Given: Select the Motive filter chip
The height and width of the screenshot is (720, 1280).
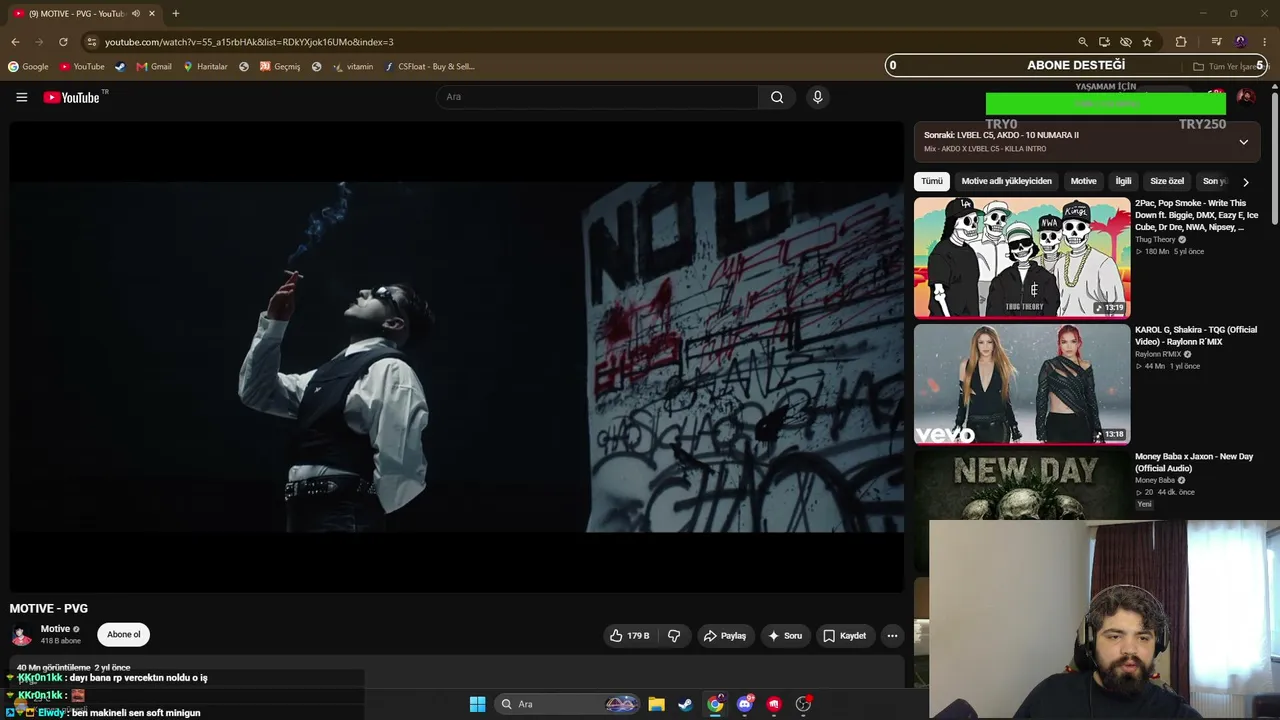Looking at the screenshot, I should click(1083, 182).
